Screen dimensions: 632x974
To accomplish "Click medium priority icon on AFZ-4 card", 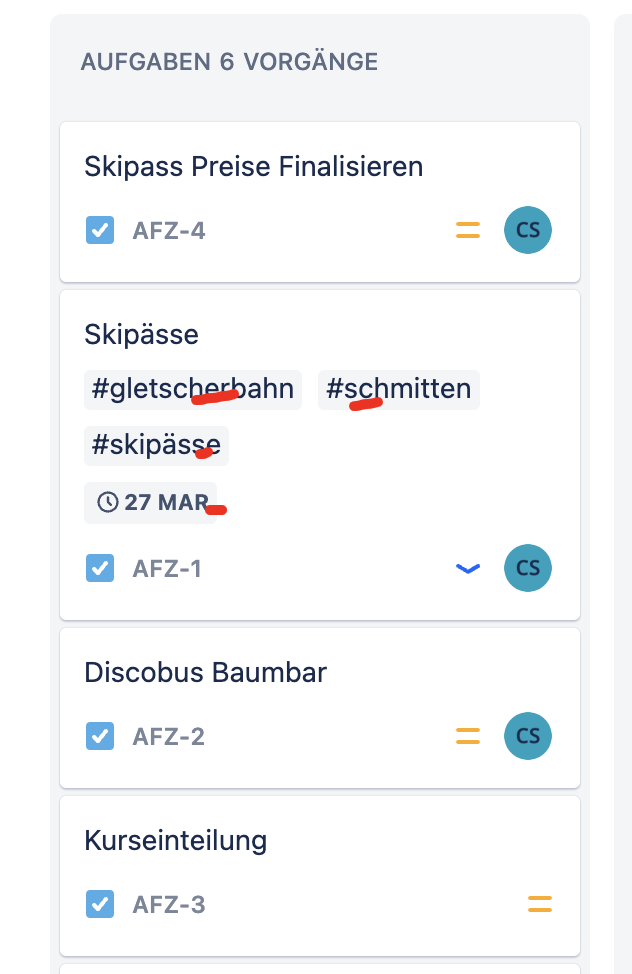I will click(x=468, y=230).
